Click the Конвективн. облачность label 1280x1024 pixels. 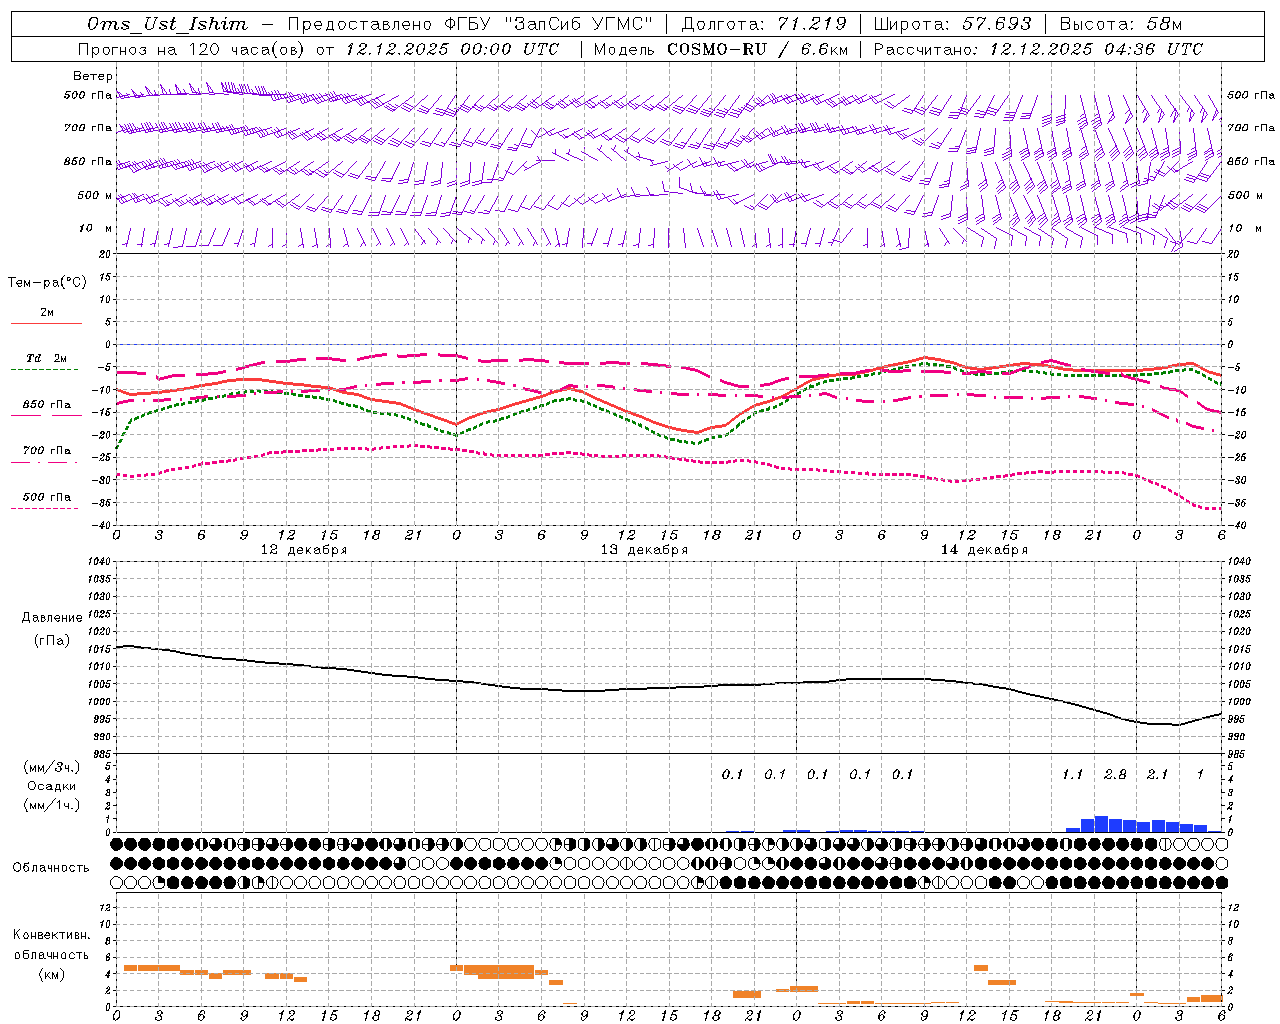click(51, 945)
